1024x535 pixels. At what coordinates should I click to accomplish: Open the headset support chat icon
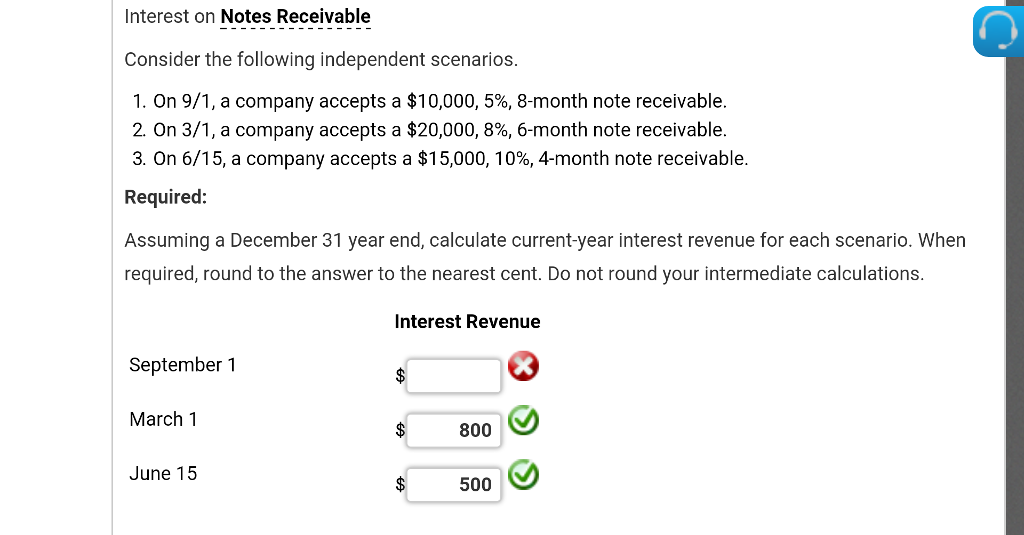pos(995,32)
